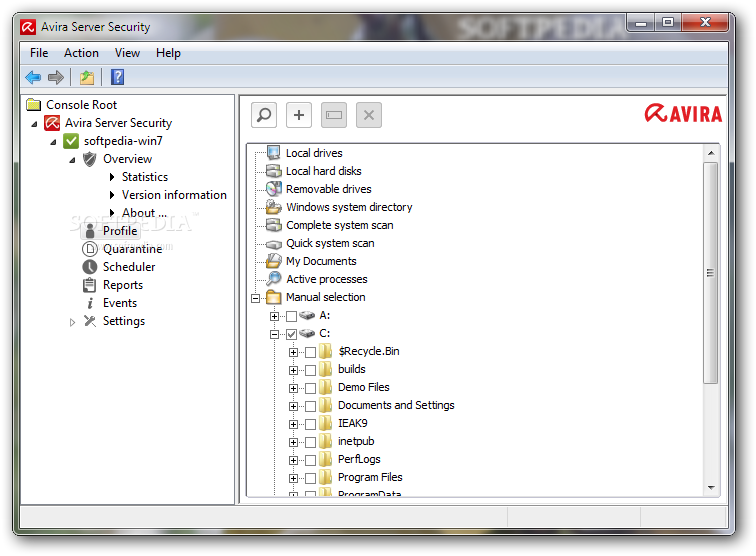756x556 pixels.
Task: Click the profile list scrollbar thumb
Action: point(711,273)
